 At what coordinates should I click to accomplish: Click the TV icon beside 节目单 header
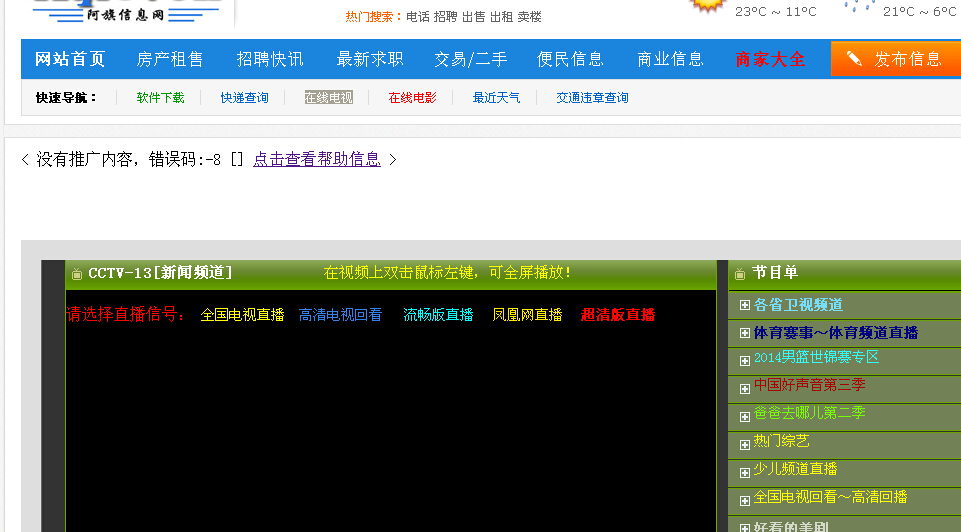[x=740, y=274]
